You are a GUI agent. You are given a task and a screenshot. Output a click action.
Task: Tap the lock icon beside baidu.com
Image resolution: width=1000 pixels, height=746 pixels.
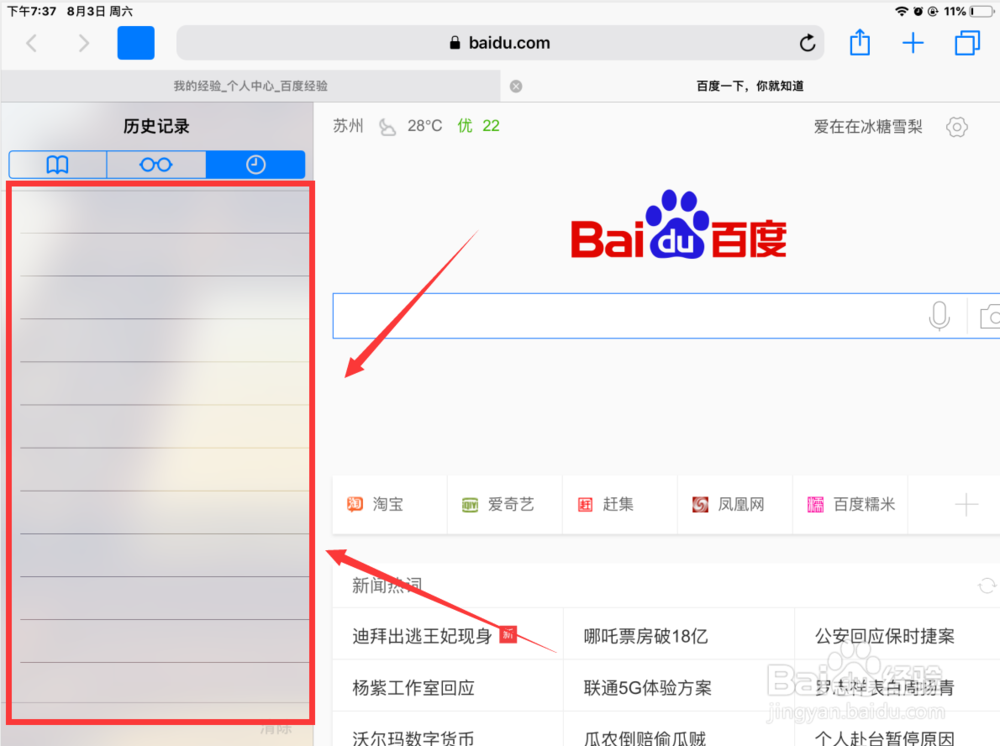(455, 43)
